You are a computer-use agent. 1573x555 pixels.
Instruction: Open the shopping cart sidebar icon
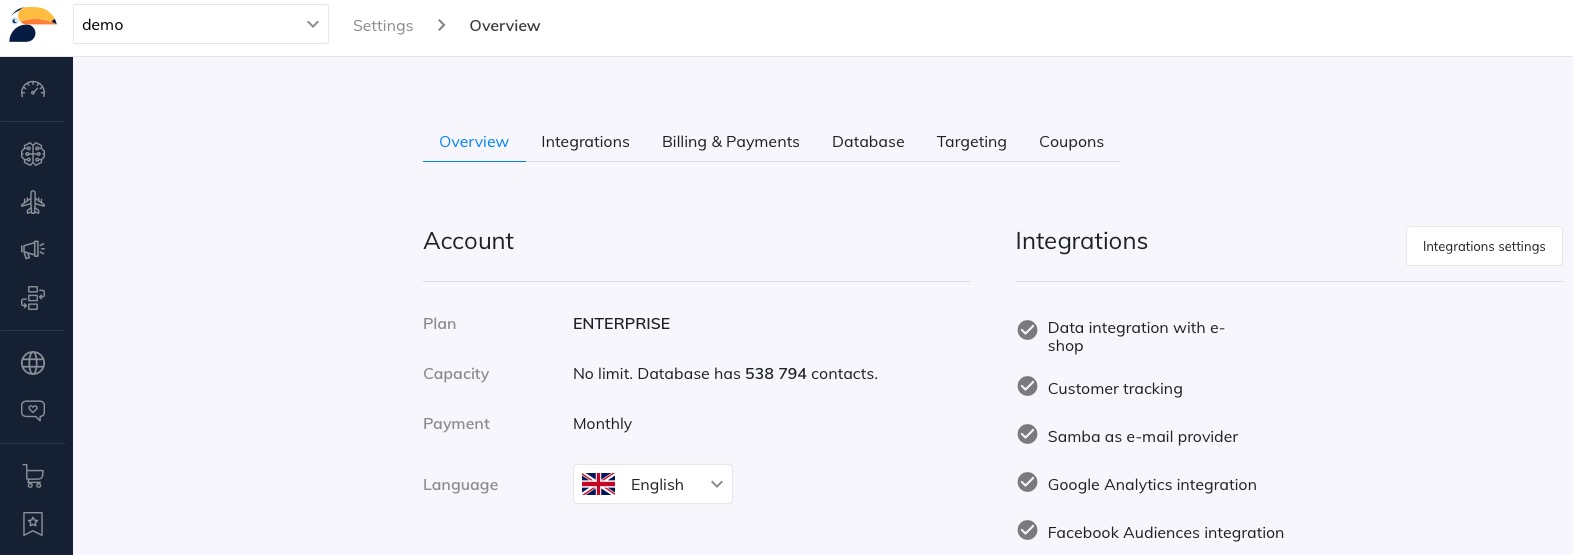tap(33, 476)
